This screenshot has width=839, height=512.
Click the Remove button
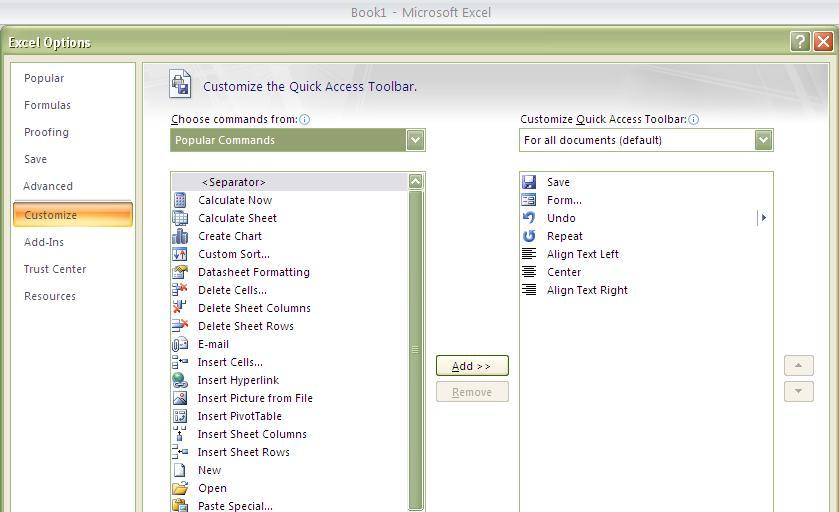[x=472, y=392]
